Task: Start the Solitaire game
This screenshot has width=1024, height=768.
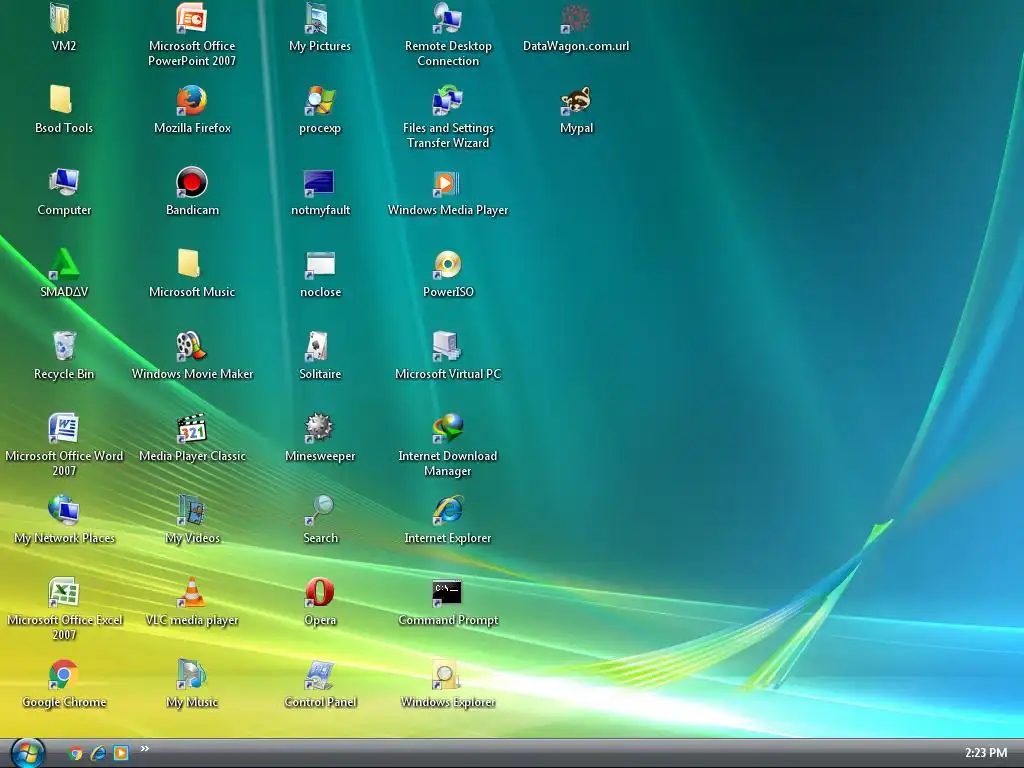Action: tap(319, 346)
